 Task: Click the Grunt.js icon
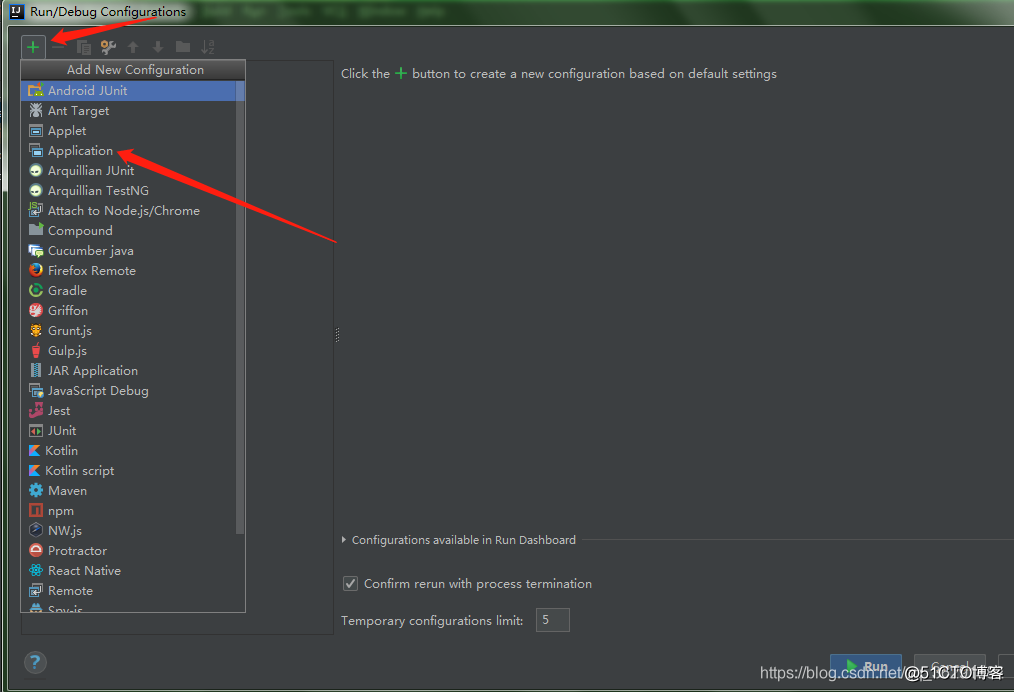click(x=36, y=330)
